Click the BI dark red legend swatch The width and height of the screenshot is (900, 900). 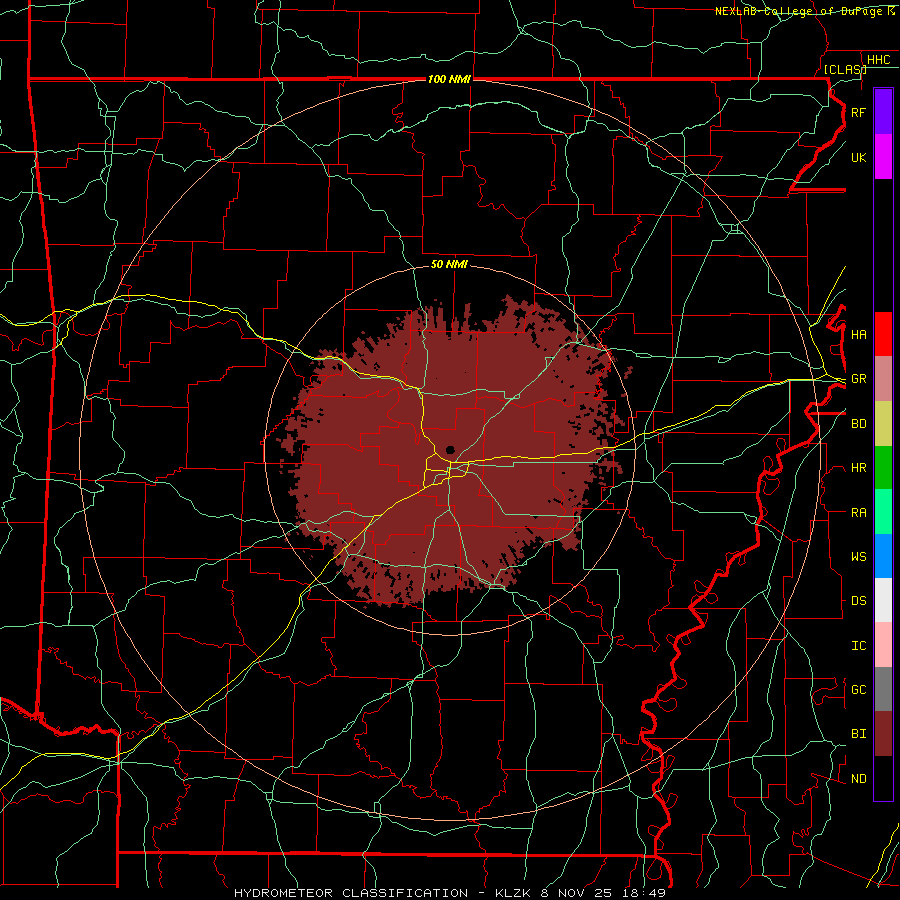point(883,734)
